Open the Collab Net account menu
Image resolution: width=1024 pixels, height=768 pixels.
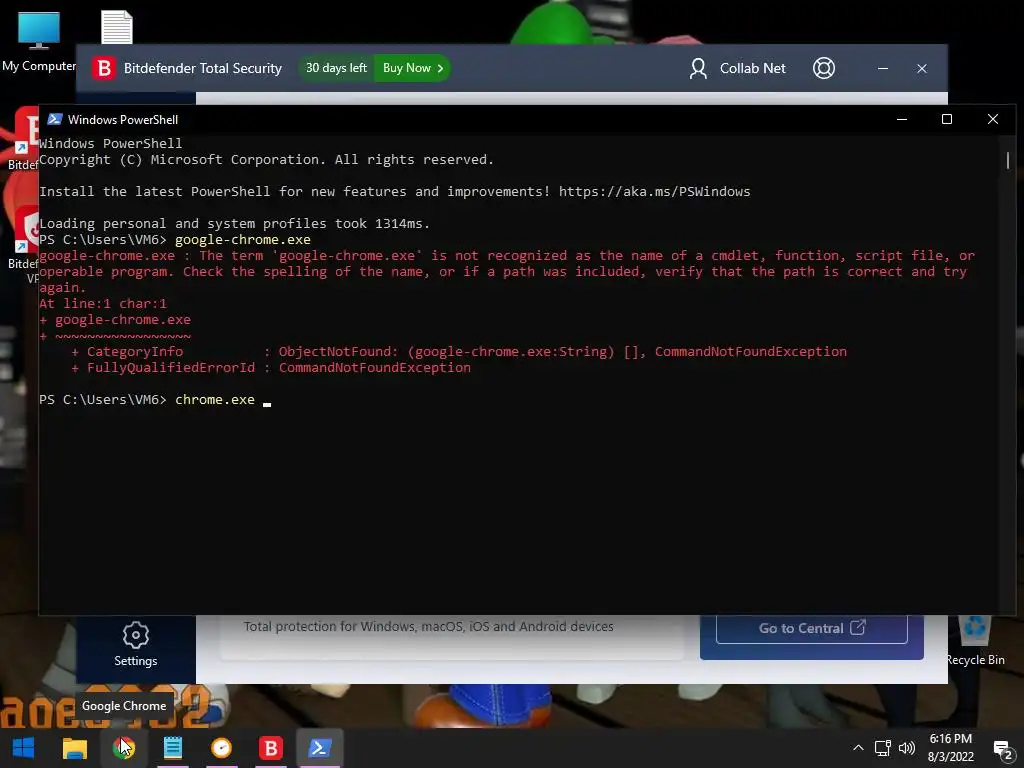pyautogui.click(x=737, y=68)
